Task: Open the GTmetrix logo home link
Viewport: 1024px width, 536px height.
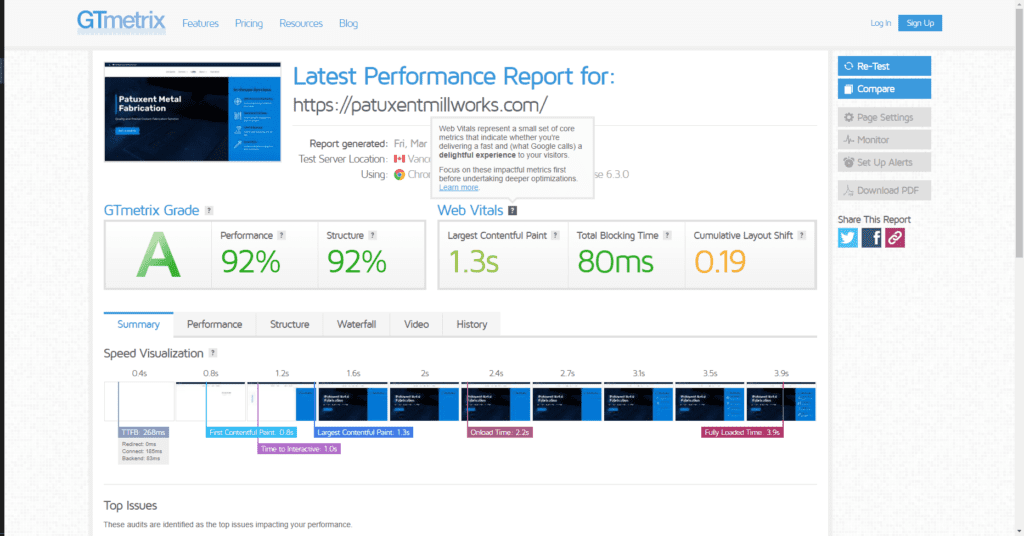Action: [x=121, y=21]
